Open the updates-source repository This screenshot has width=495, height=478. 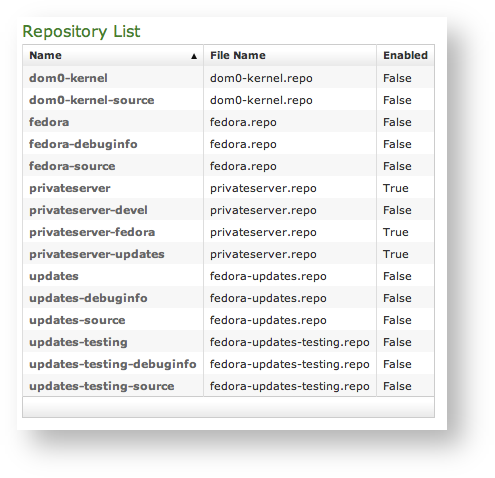coord(77,320)
